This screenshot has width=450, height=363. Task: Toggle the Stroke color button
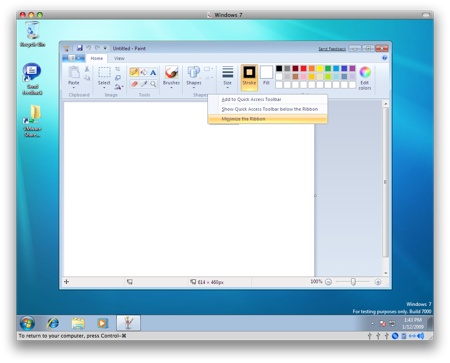(x=249, y=78)
